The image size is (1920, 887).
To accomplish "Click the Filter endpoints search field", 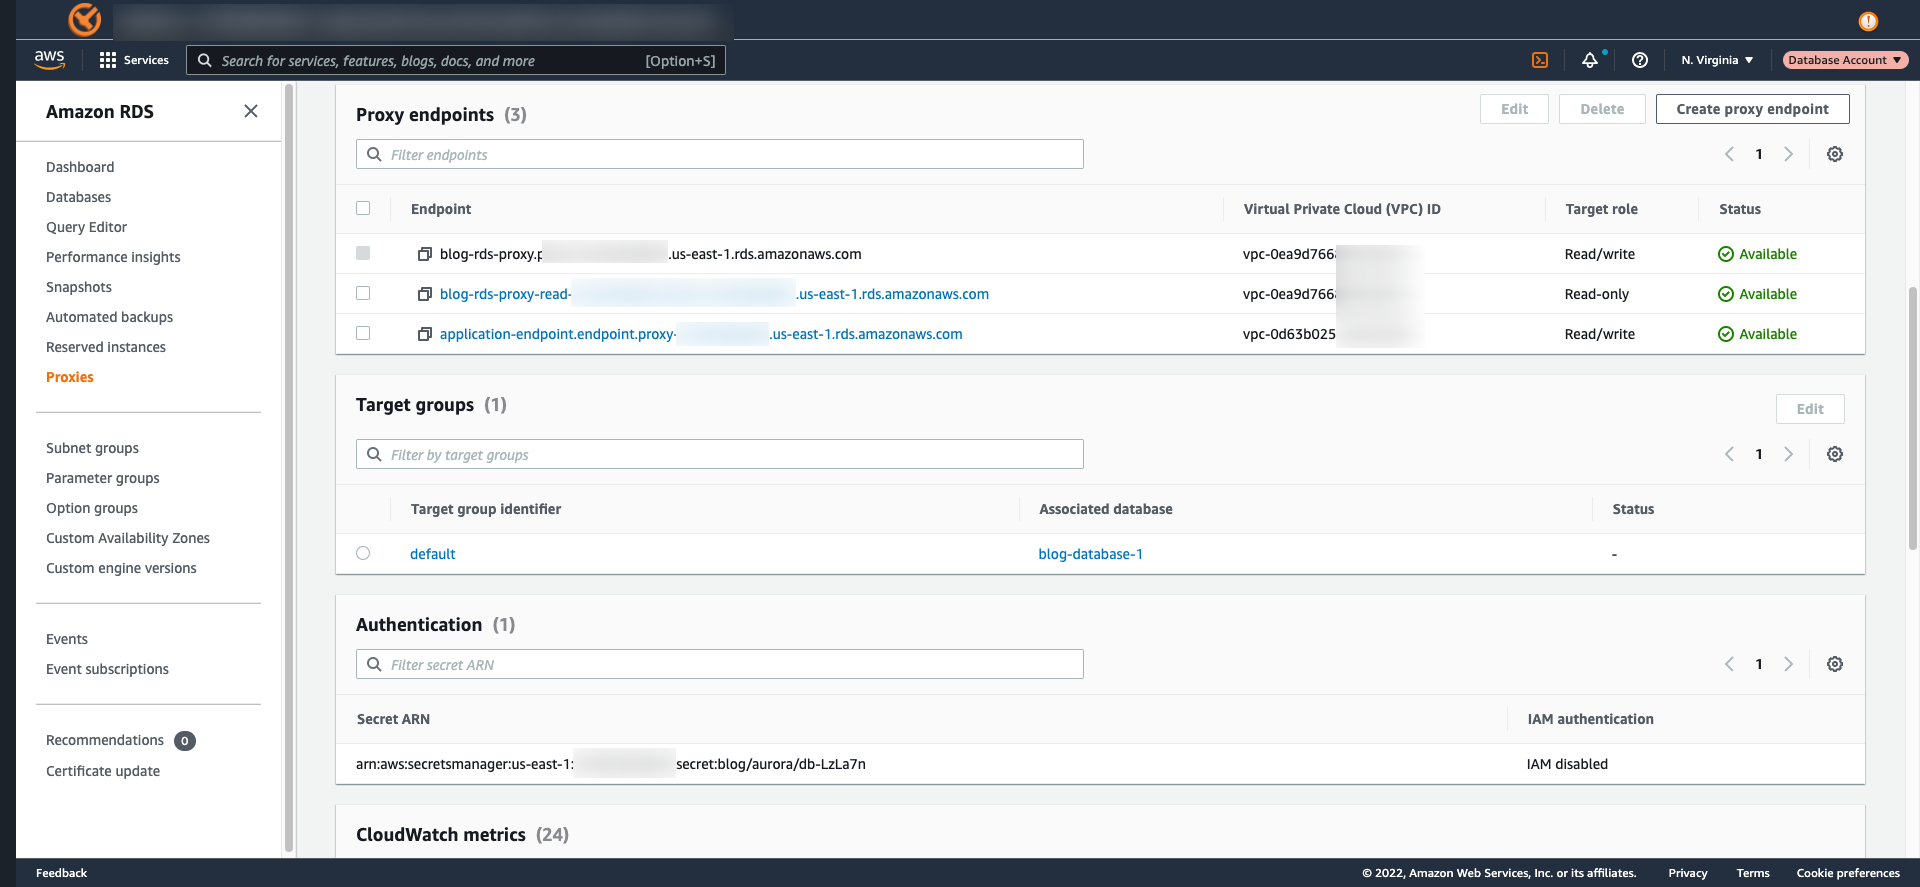I will (720, 154).
